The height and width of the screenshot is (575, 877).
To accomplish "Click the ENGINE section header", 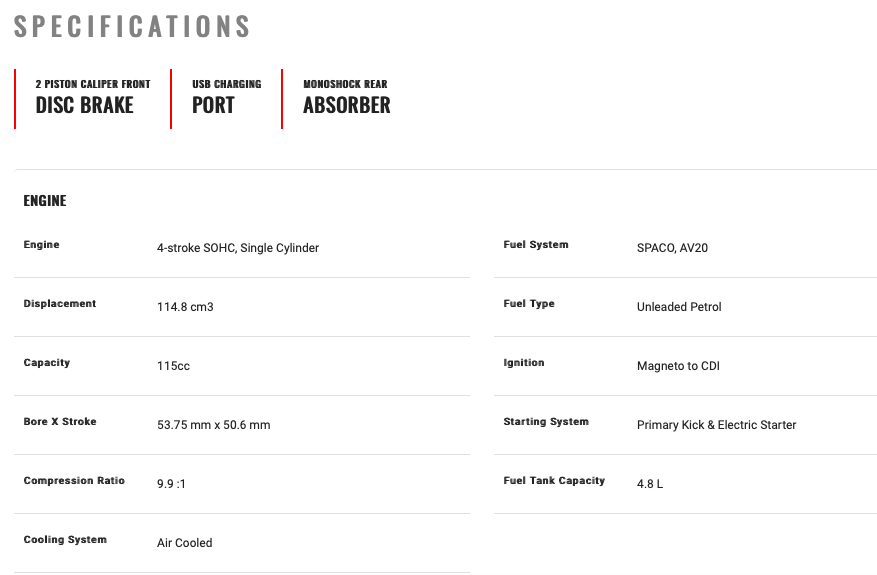I will (45, 201).
